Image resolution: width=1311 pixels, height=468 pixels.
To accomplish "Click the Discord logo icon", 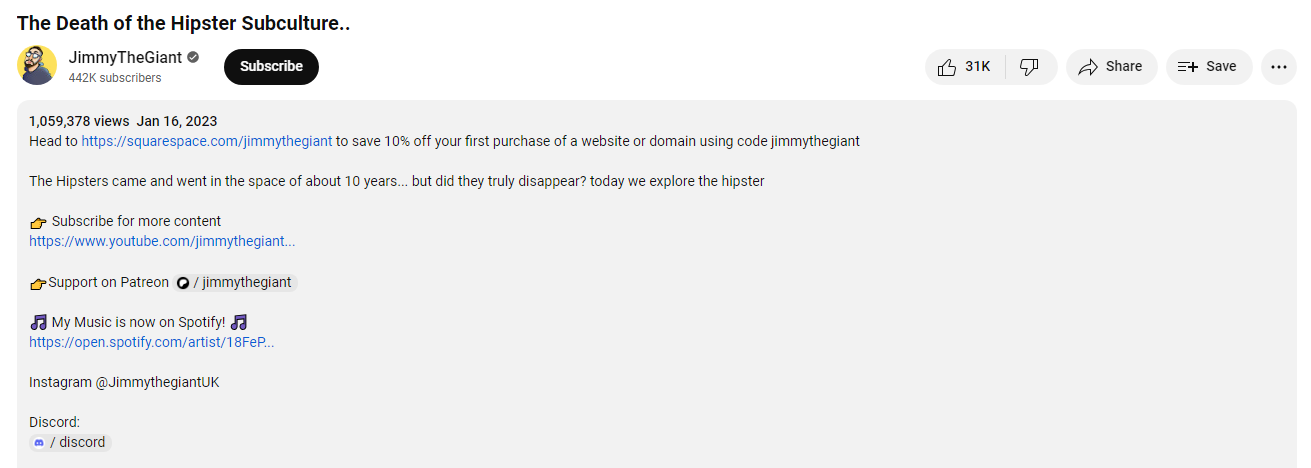I will 39,443.
